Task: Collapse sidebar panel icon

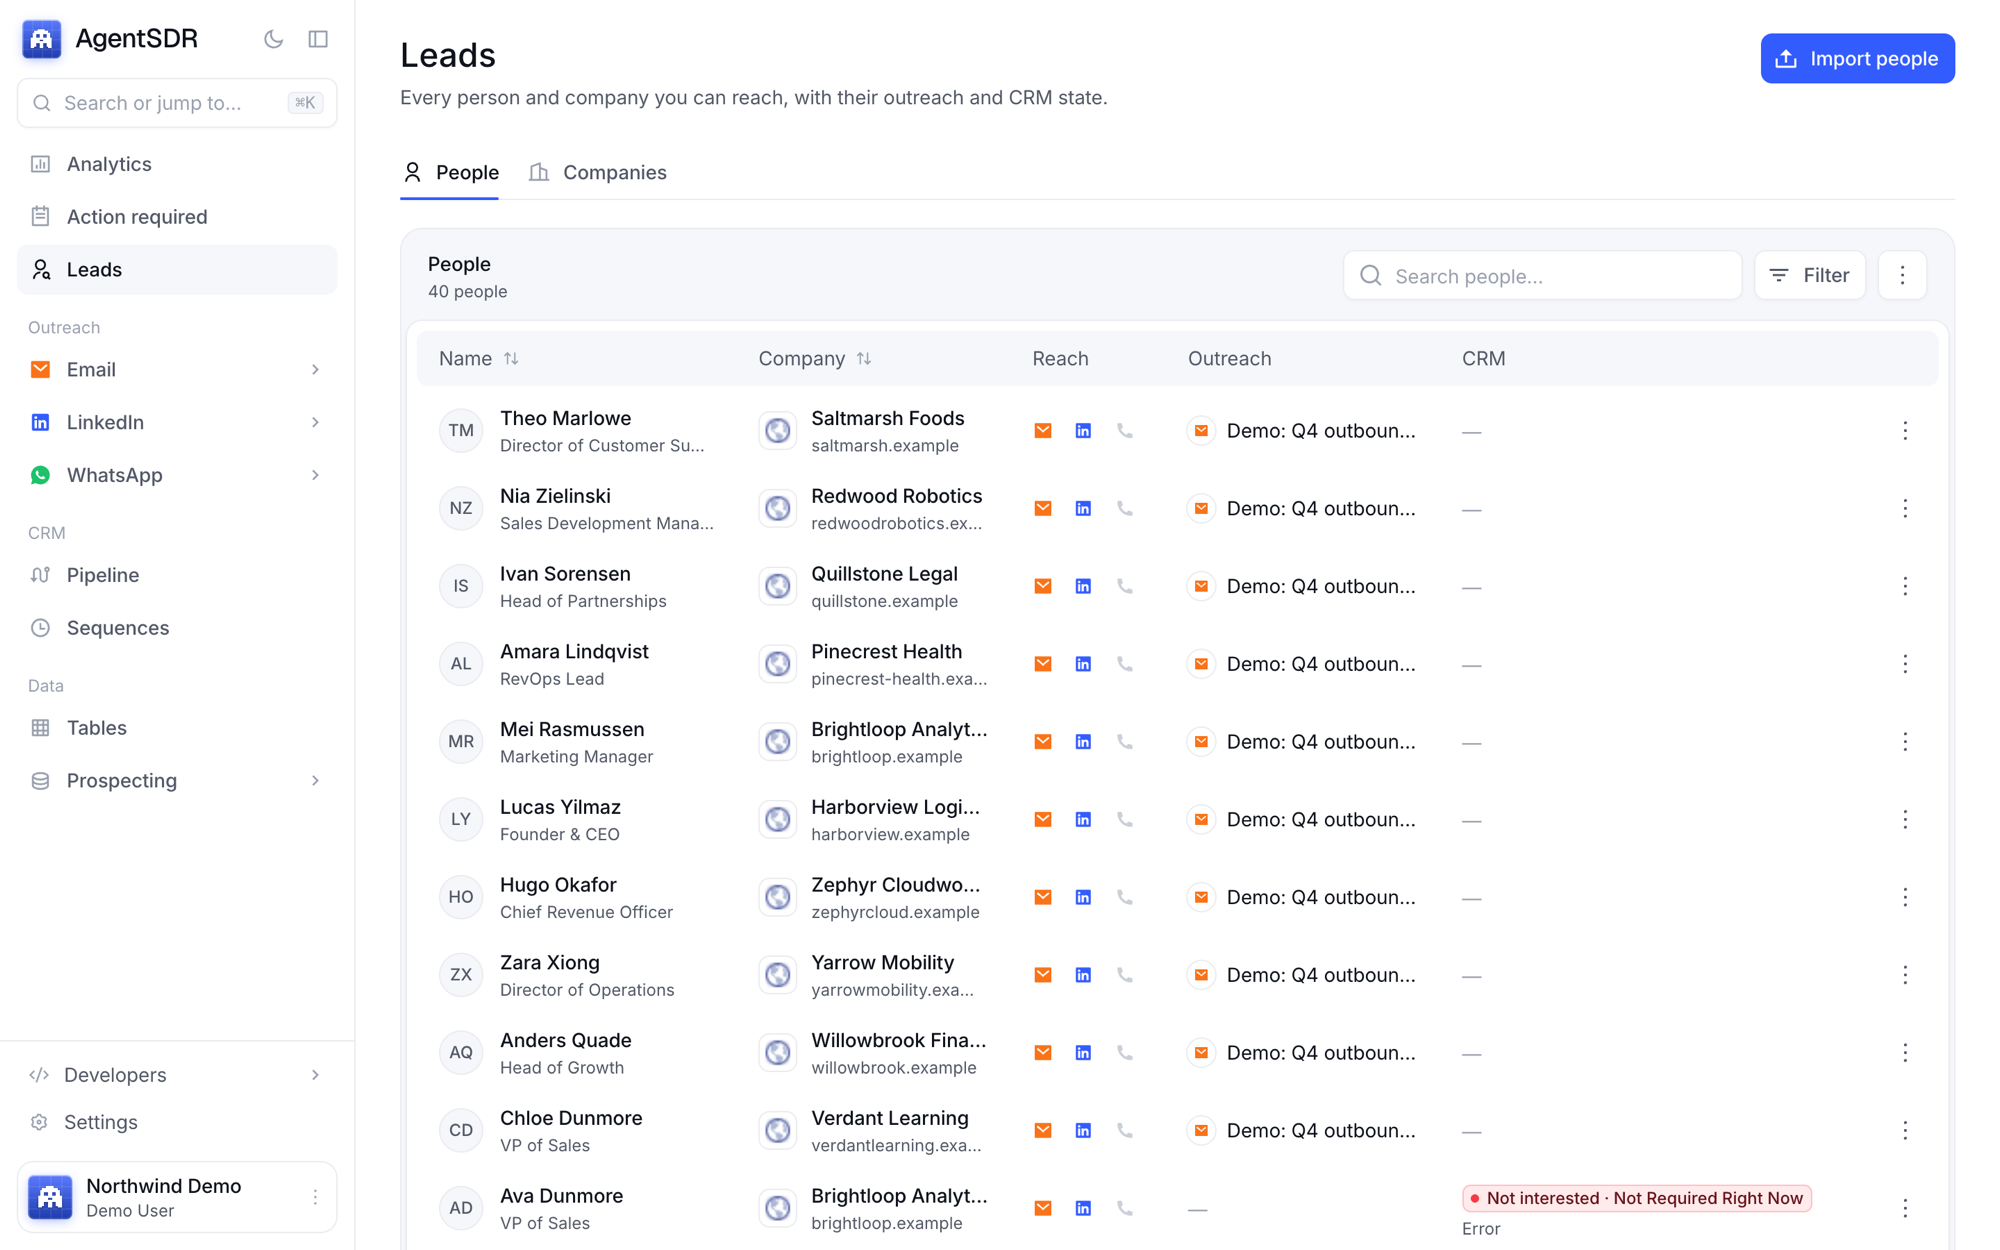Action: point(318,39)
